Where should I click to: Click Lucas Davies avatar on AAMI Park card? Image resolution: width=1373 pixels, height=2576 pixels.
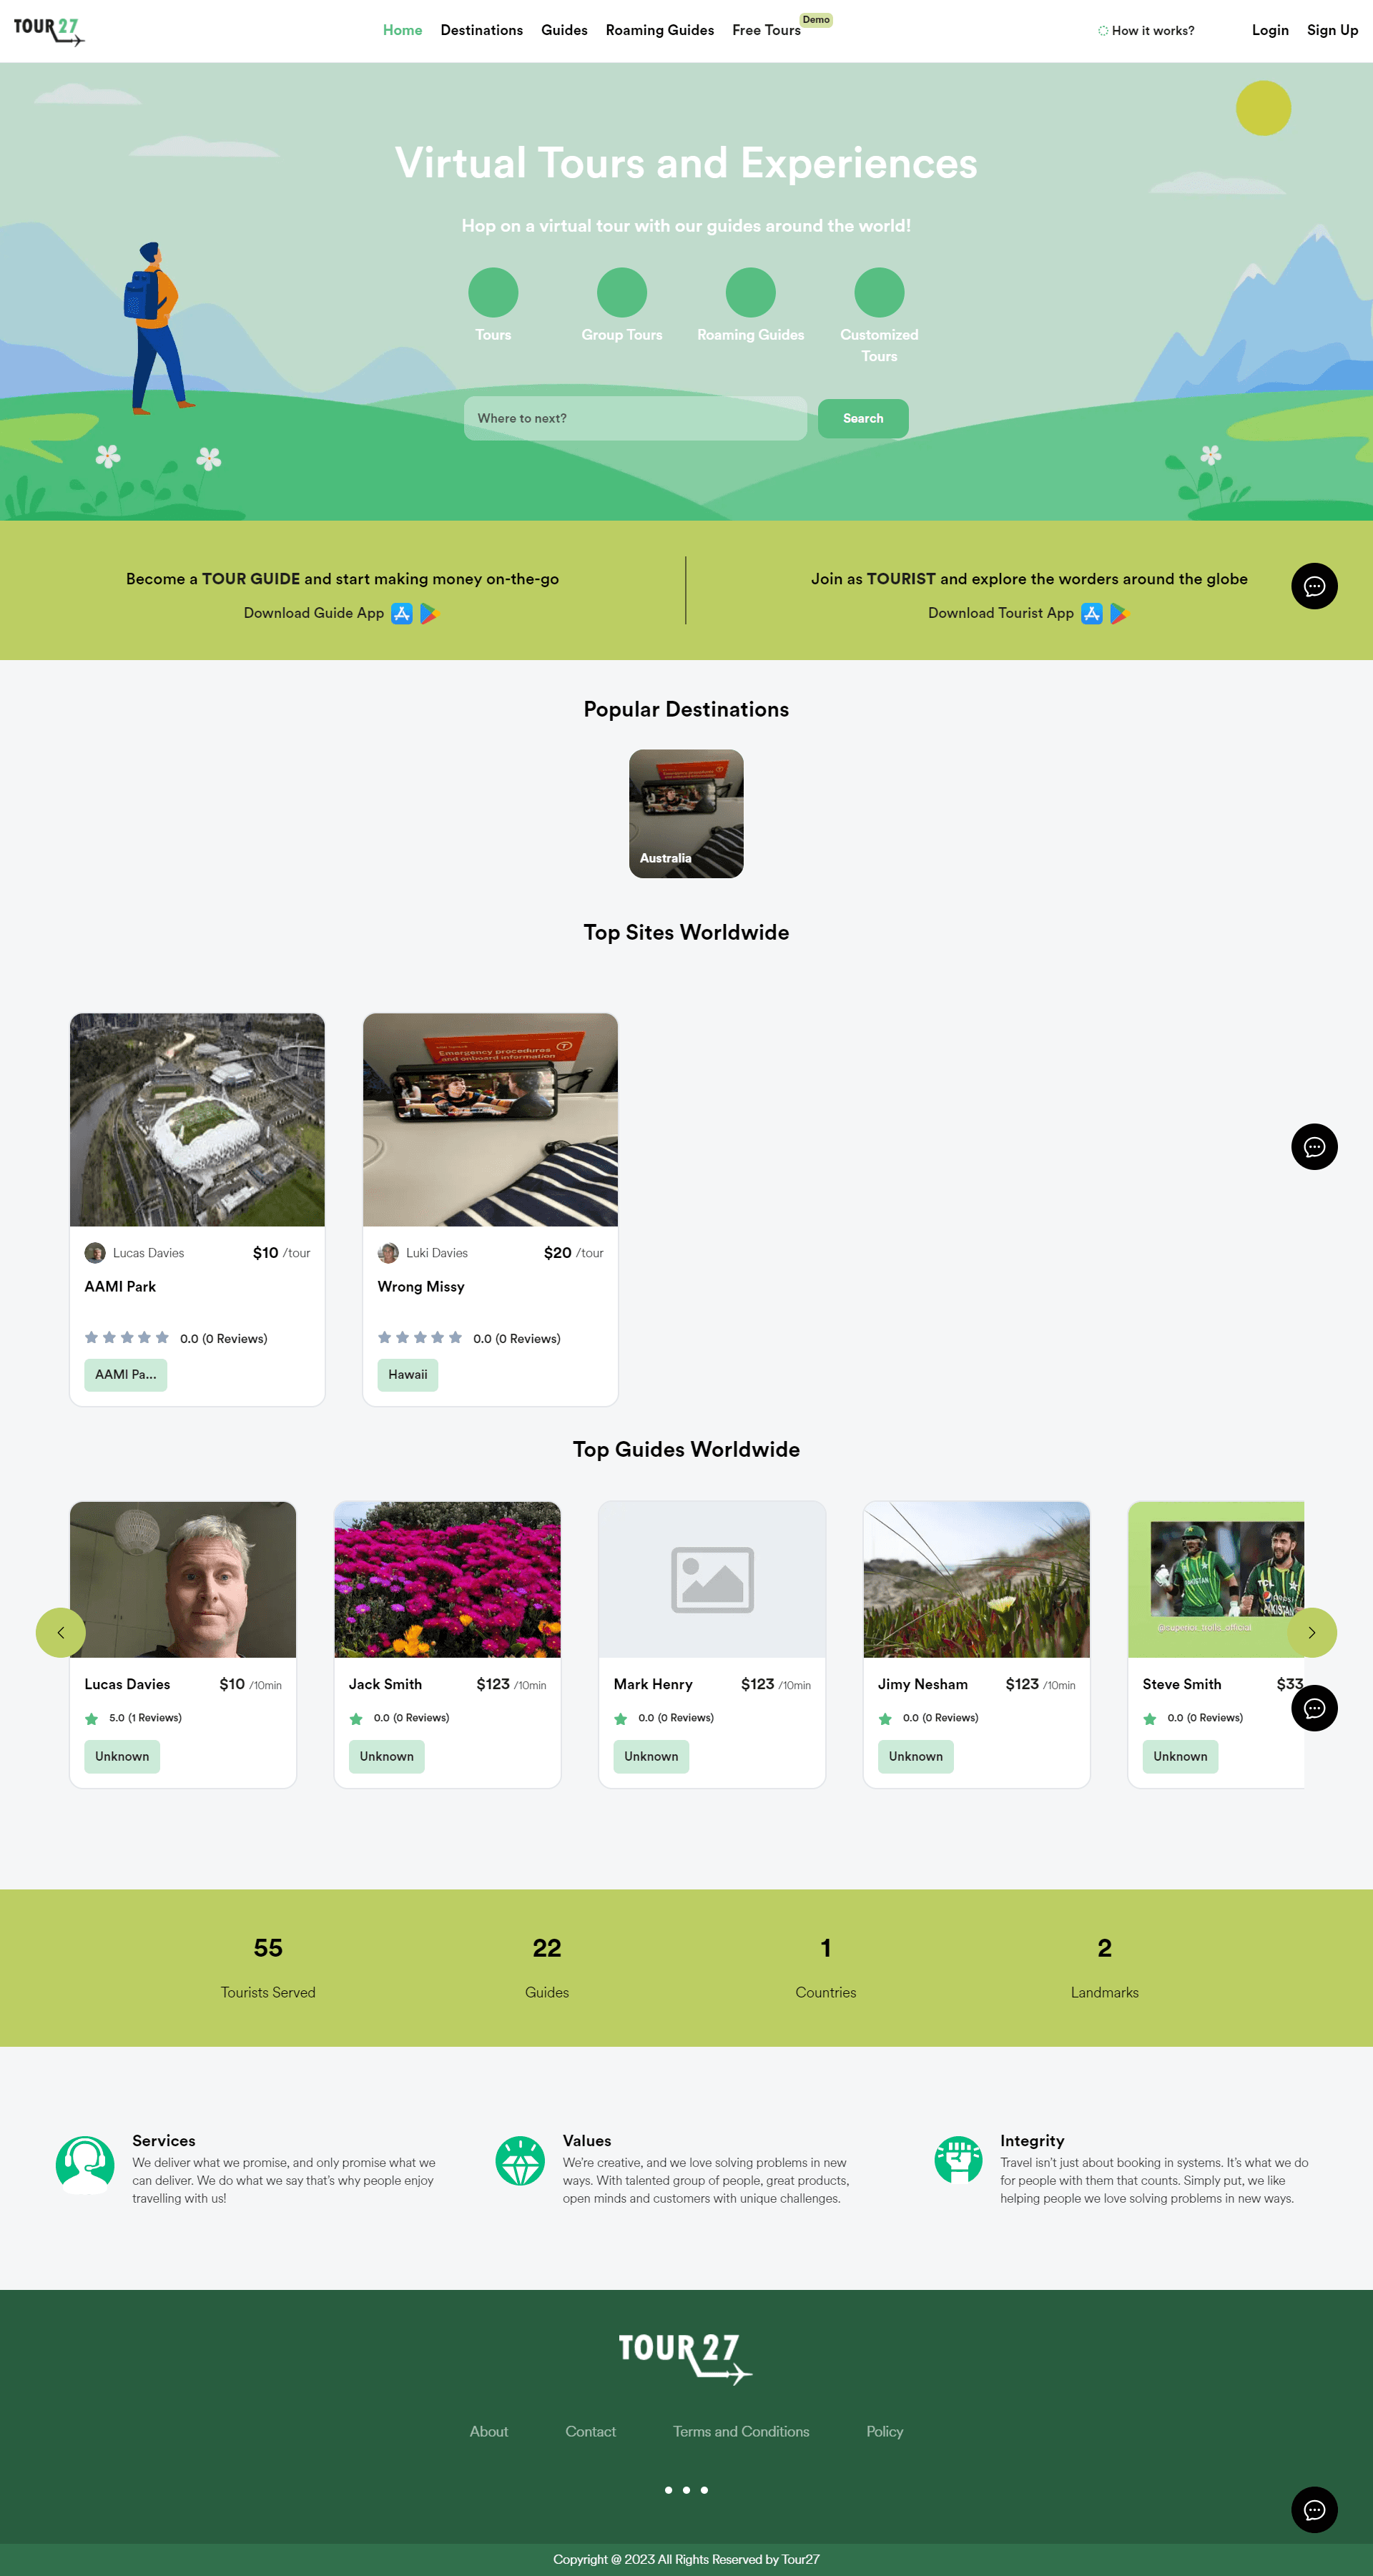coord(95,1252)
